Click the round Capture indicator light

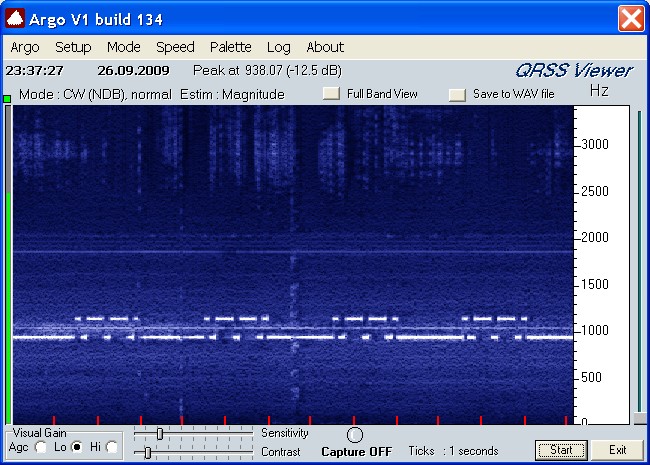click(354, 435)
